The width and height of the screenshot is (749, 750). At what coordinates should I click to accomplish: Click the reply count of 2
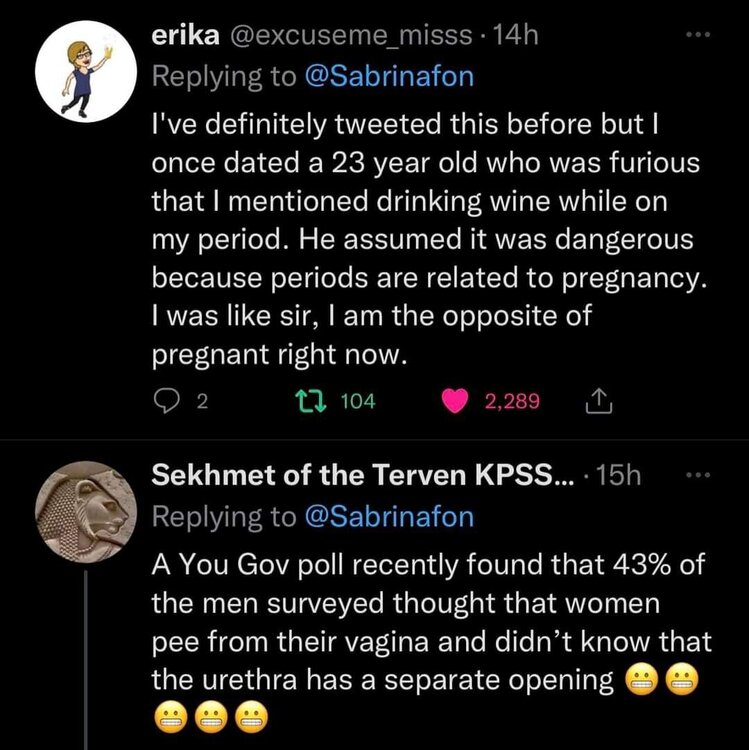[201, 401]
